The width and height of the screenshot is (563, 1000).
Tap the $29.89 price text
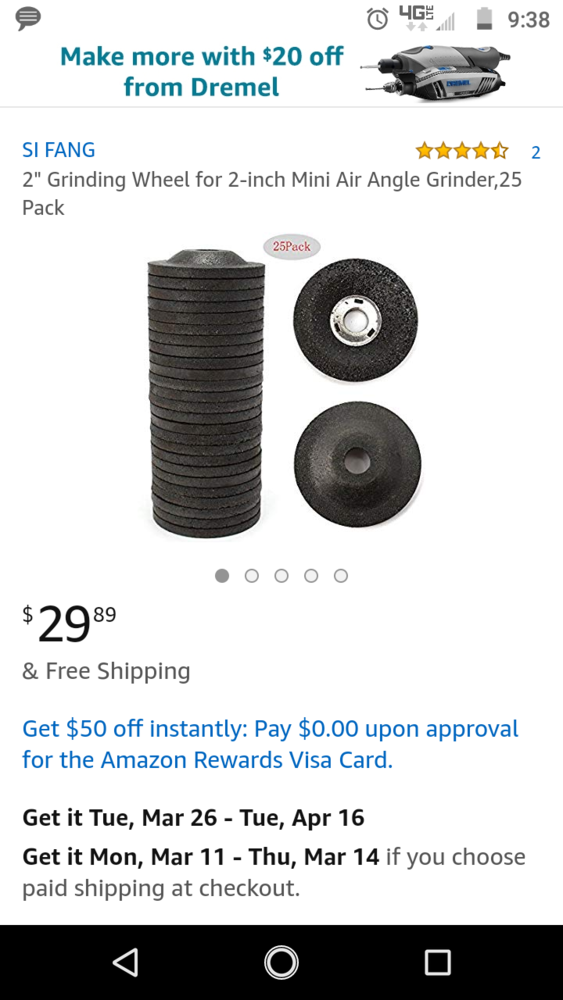[x=69, y=624]
